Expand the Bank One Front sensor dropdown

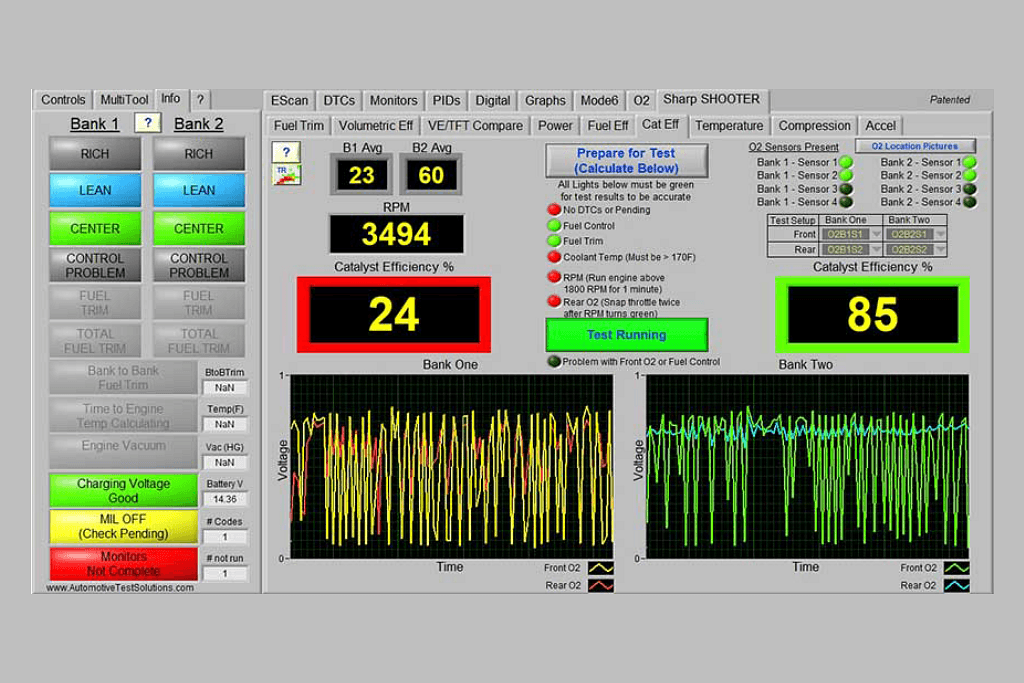pos(853,234)
